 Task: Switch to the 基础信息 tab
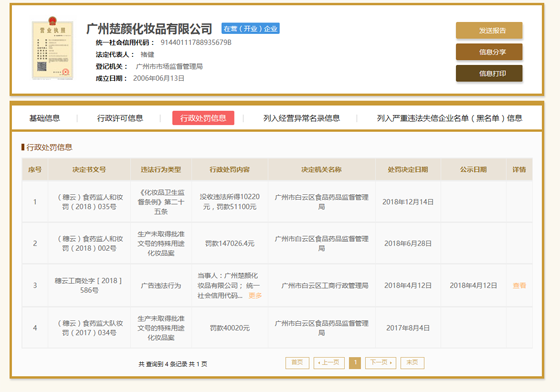45,118
